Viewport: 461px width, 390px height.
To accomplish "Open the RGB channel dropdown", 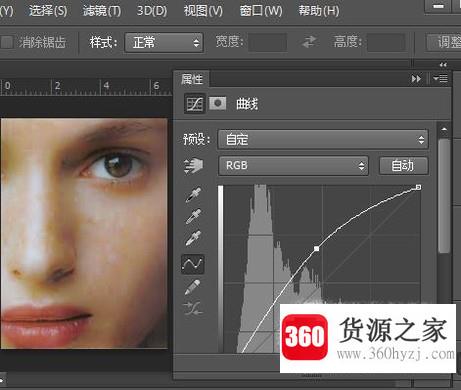I will (x=293, y=165).
